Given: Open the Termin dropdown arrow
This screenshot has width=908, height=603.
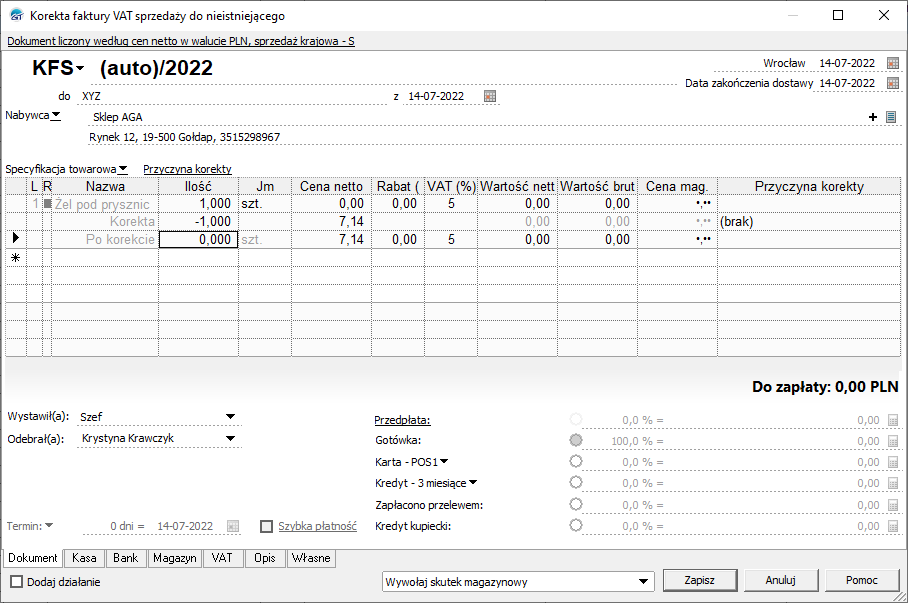Looking at the screenshot, I should pos(49,525).
